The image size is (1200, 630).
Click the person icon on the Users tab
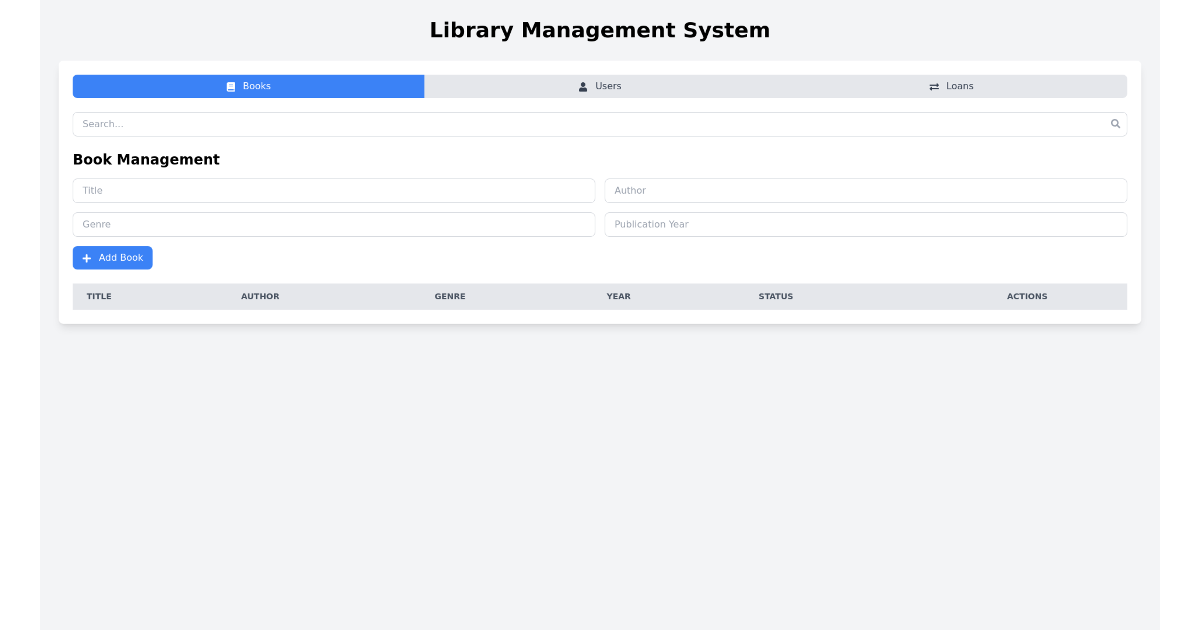coord(583,86)
